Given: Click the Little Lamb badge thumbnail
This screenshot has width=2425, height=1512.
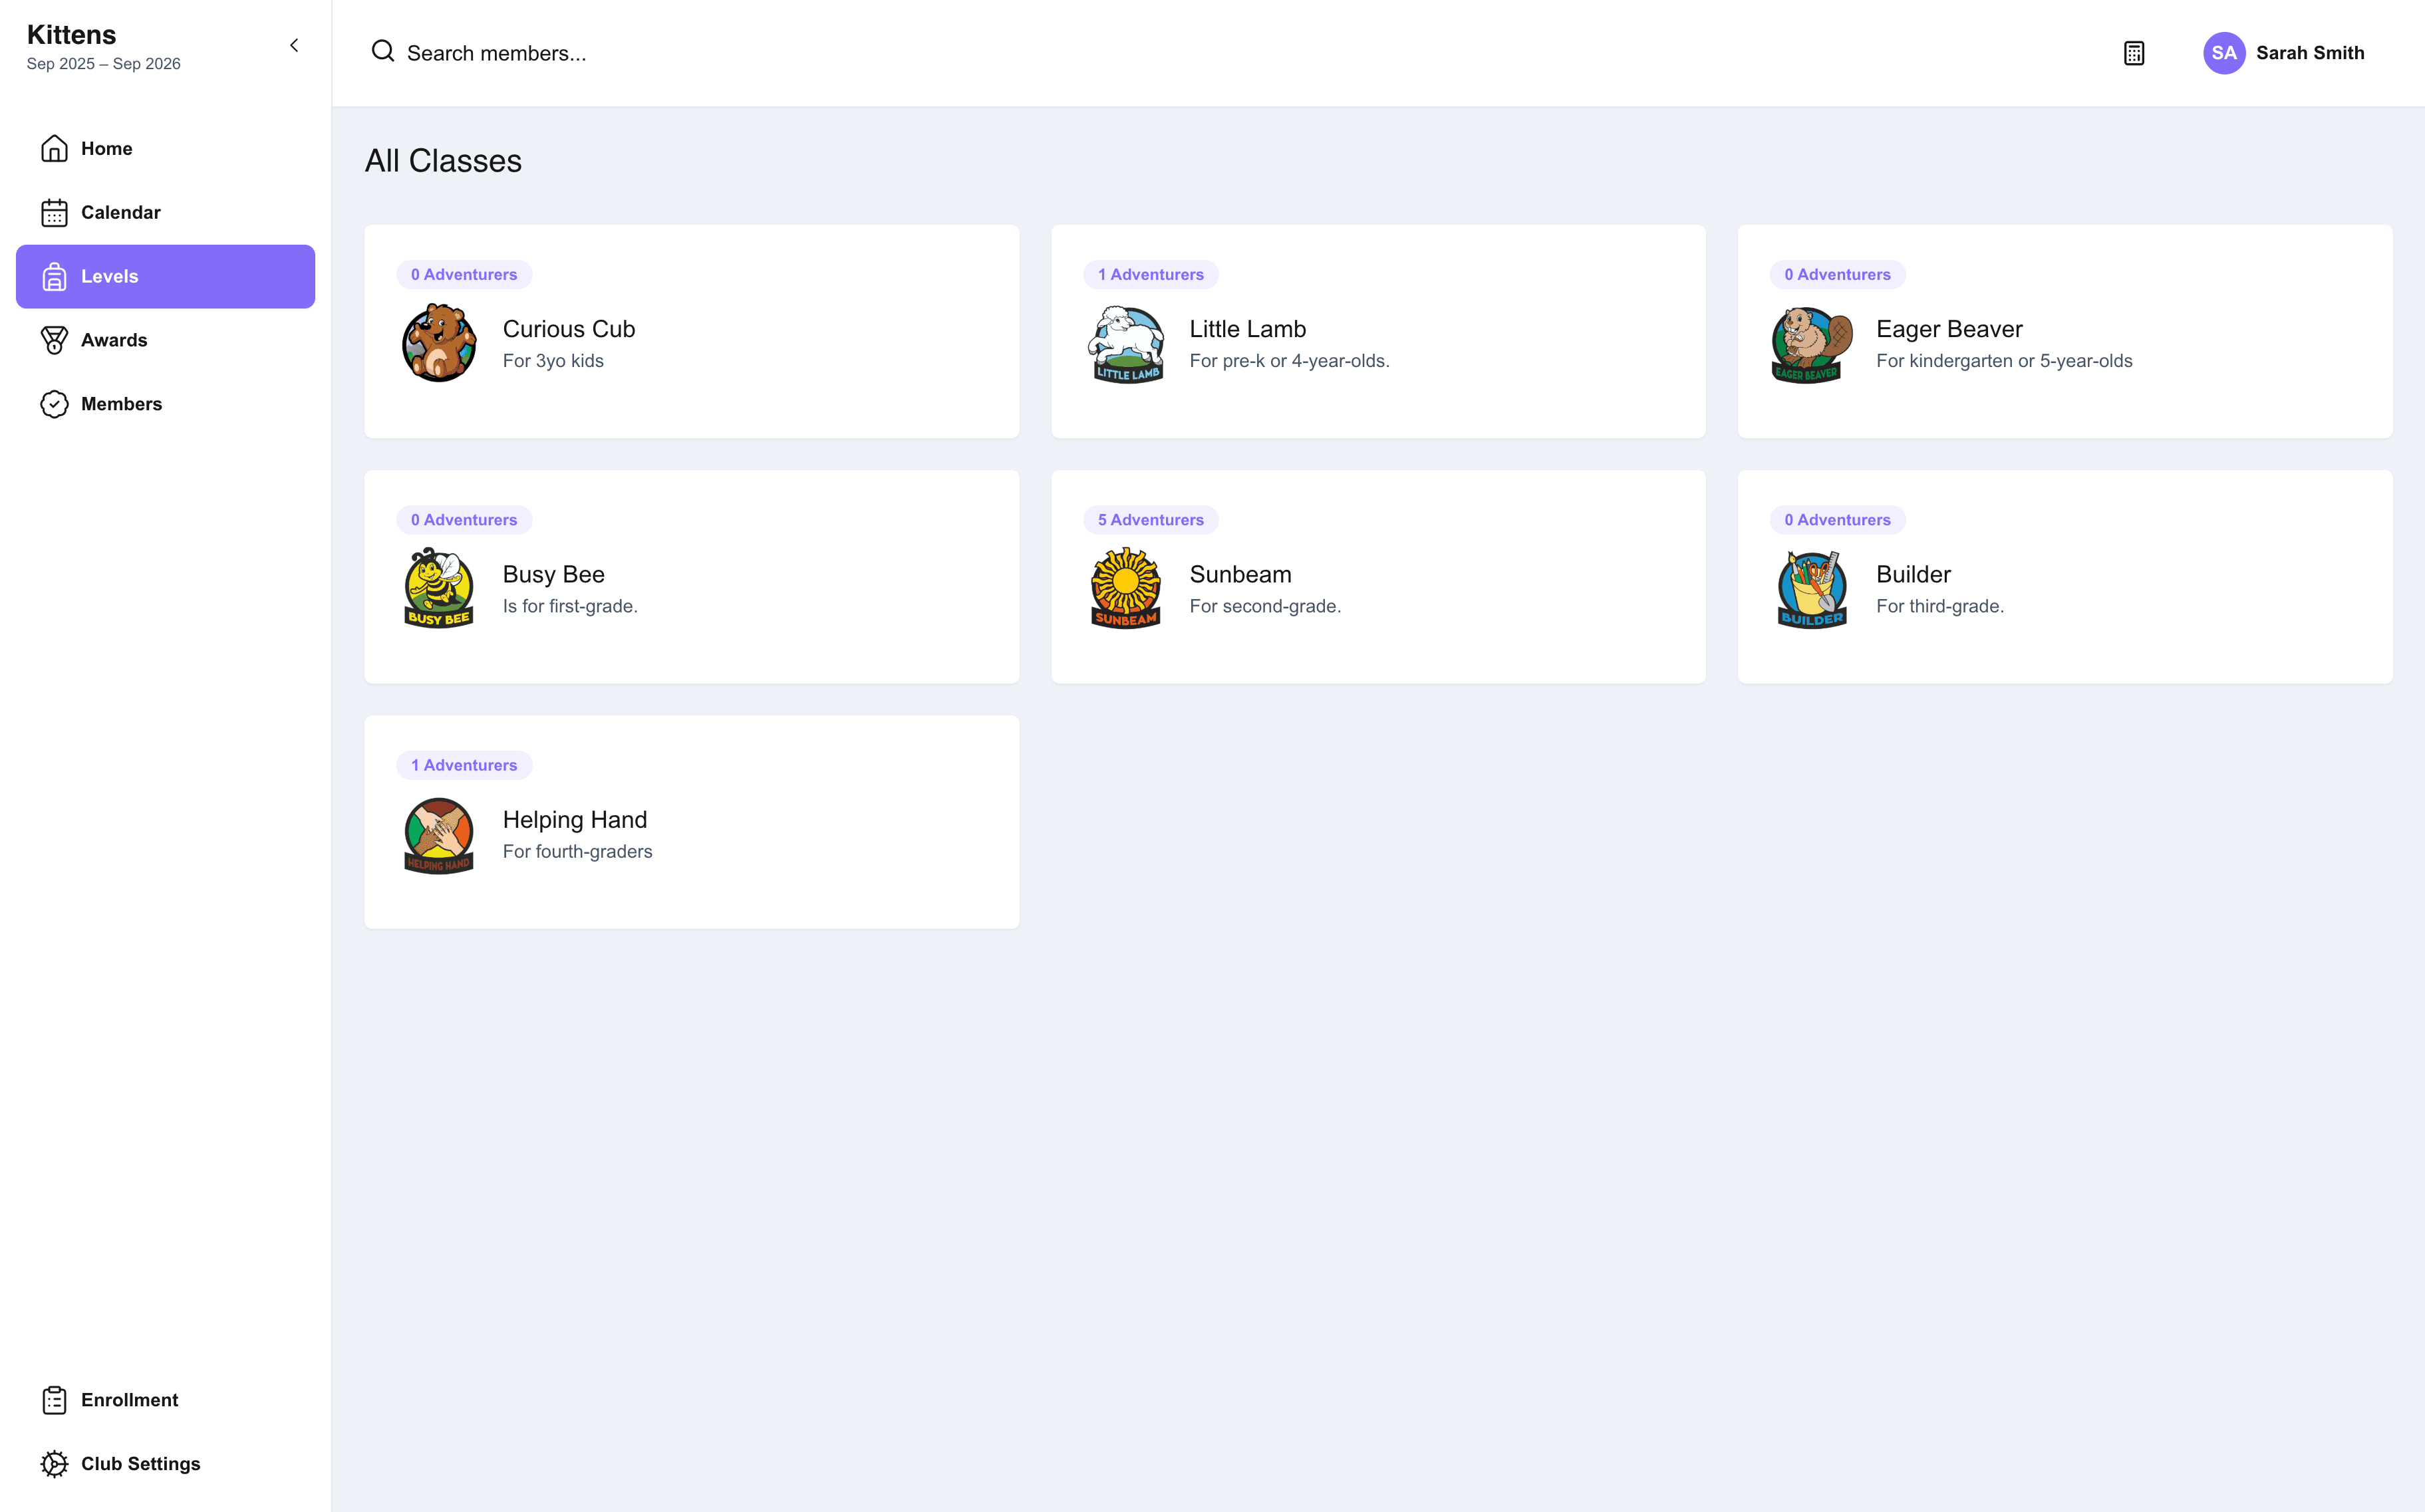Looking at the screenshot, I should pyautogui.click(x=1126, y=344).
